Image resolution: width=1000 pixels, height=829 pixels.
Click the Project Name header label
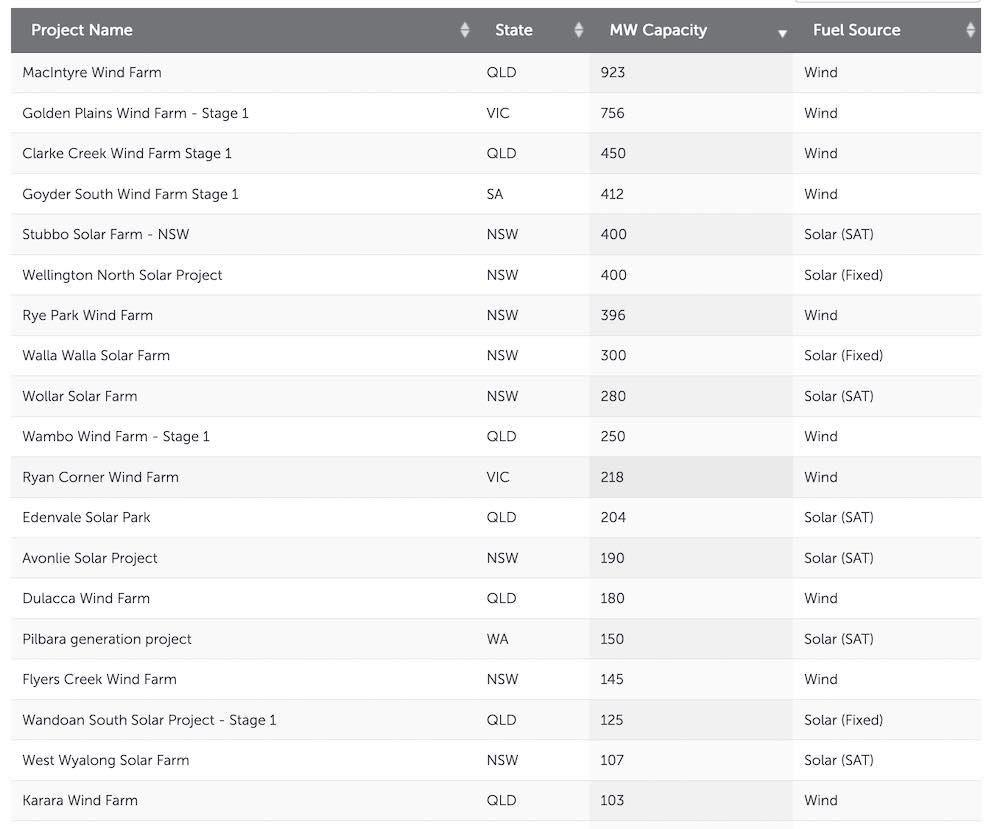pos(82,30)
